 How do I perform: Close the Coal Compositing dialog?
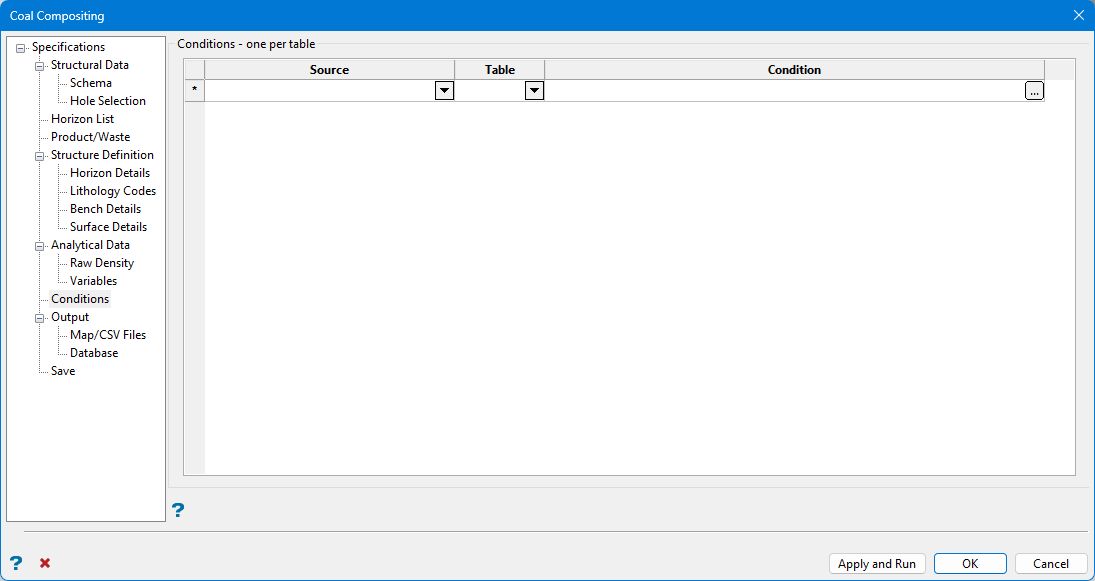[x=1078, y=15]
